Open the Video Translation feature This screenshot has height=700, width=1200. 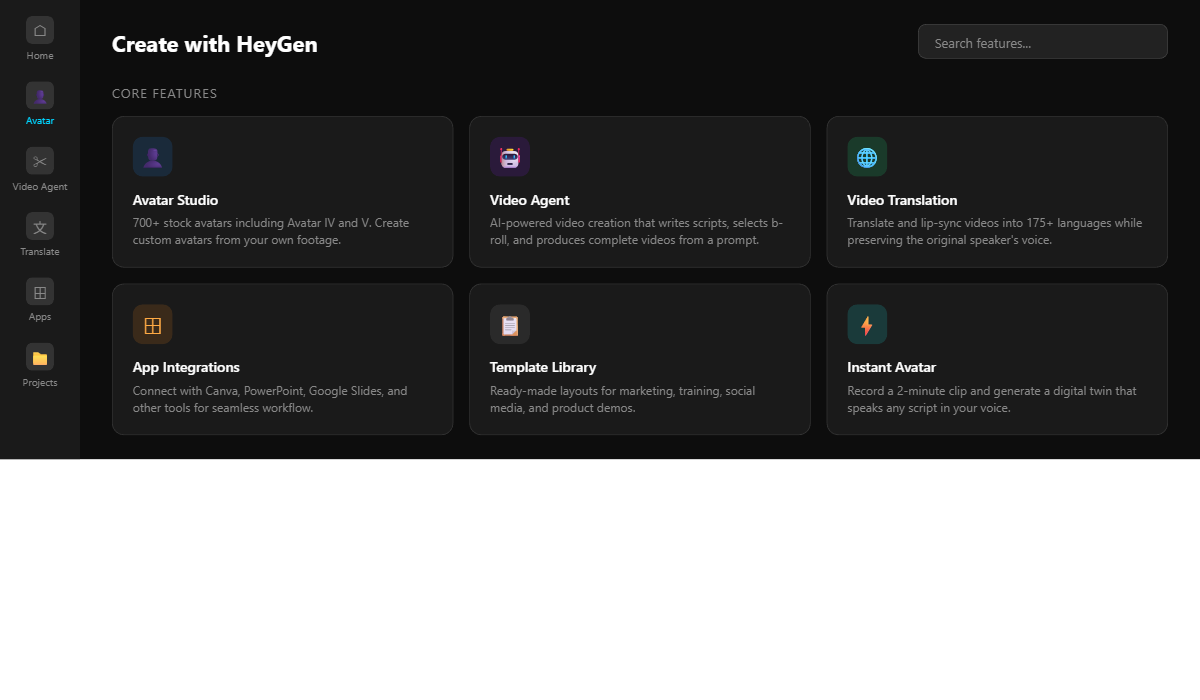point(996,191)
